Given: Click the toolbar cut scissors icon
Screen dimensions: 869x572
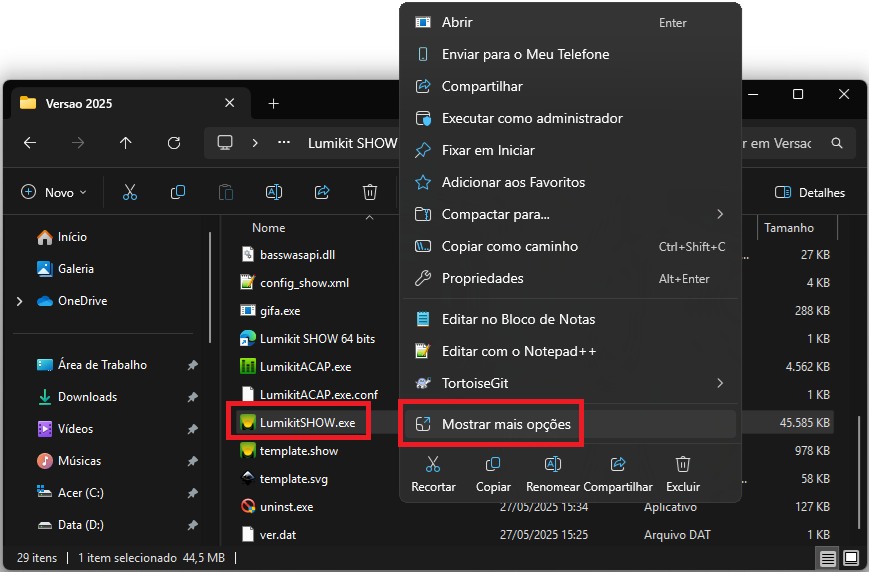Looking at the screenshot, I should coord(130,192).
